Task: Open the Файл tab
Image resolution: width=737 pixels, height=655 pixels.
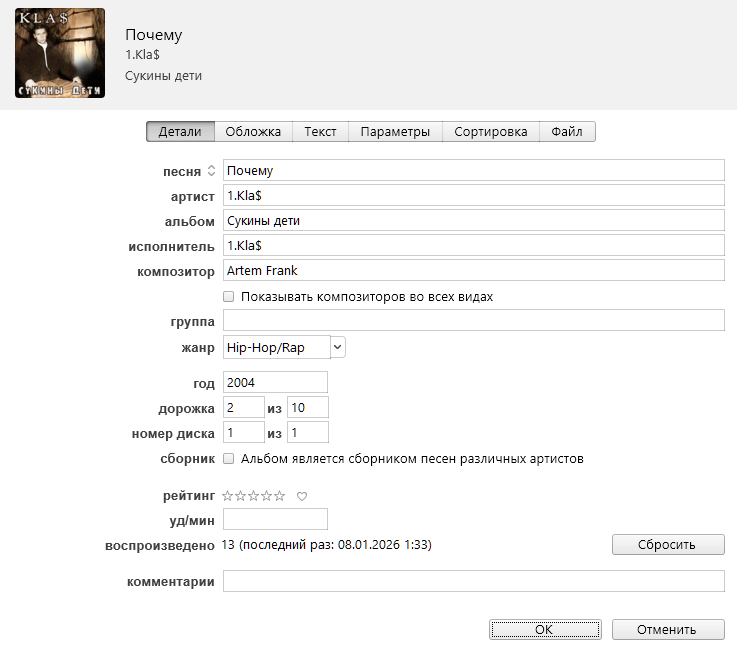Action: tap(567, 132)
